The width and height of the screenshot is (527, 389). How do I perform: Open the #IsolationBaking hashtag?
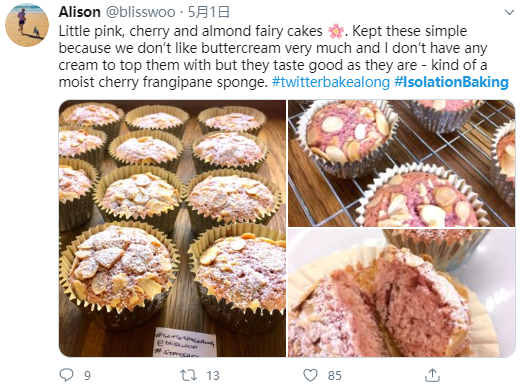click(x=451, y=82)
